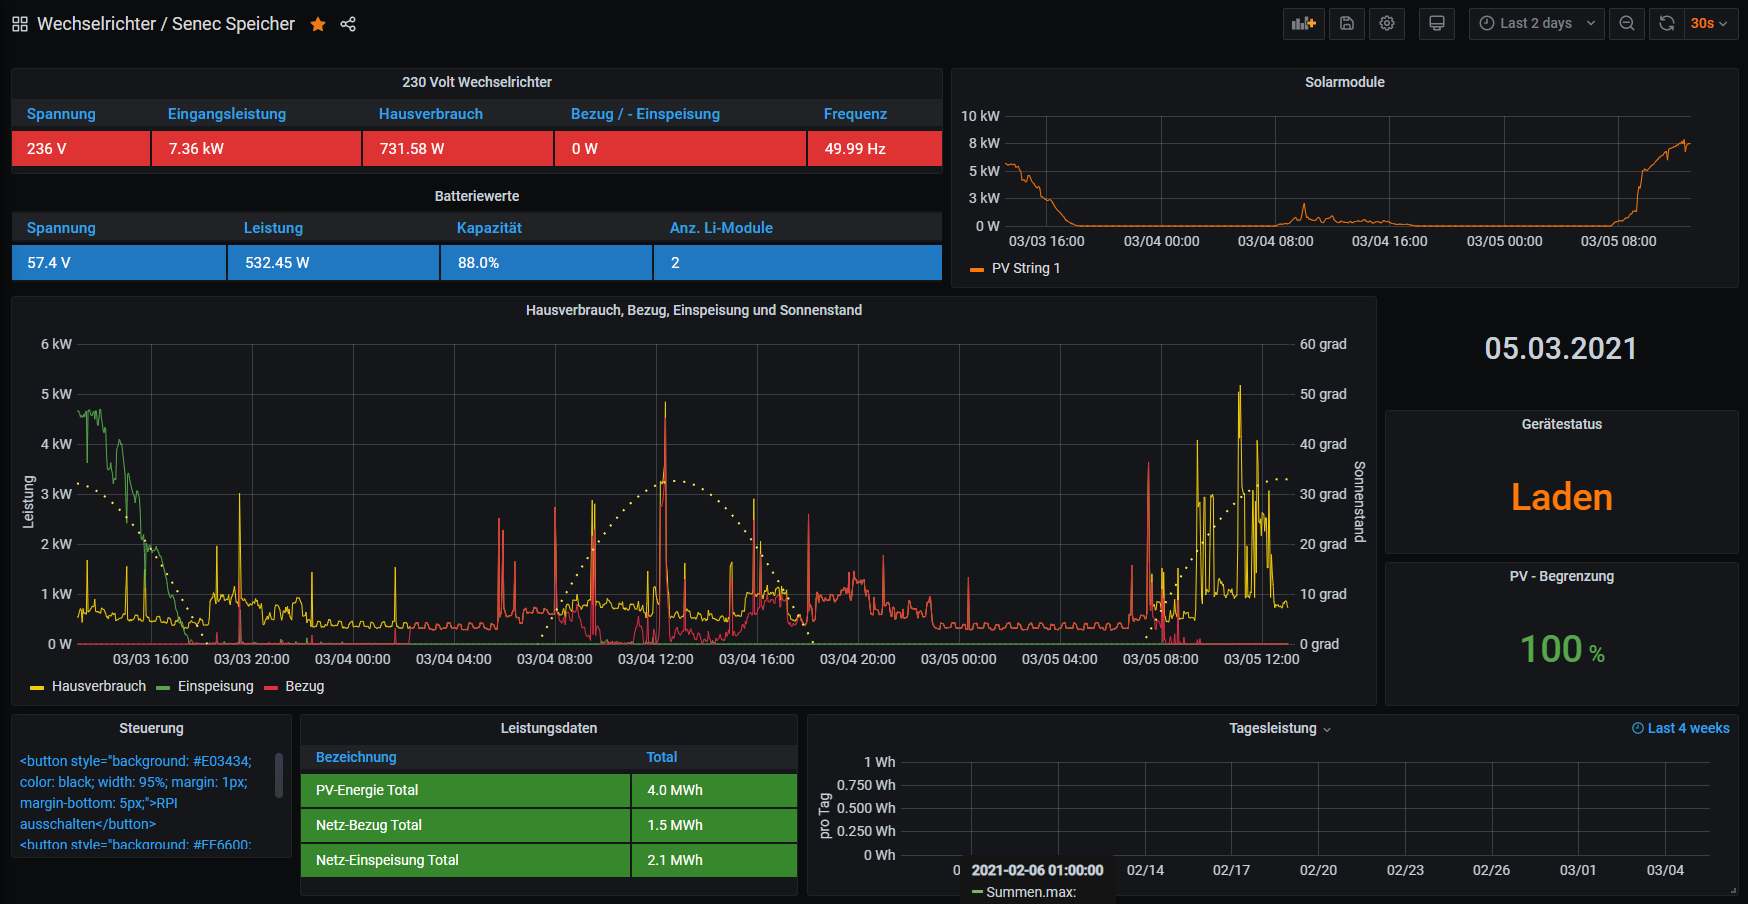Screen dimensions: 1748x904
Task: Click the Last 4 weeks time override link
Action: 1680,728
